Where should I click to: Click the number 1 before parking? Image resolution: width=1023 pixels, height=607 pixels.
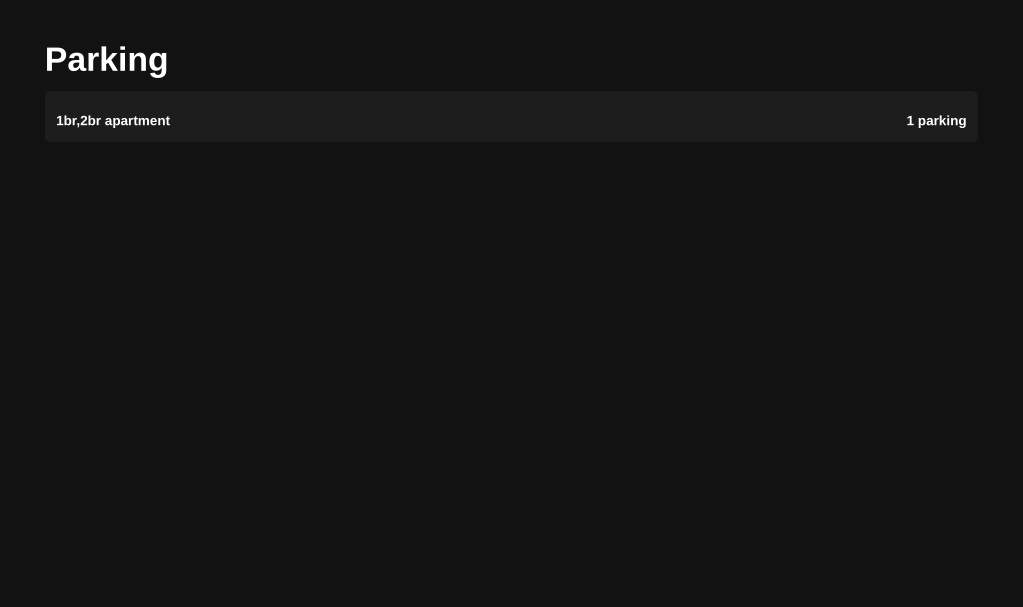[x=910, y=121]
